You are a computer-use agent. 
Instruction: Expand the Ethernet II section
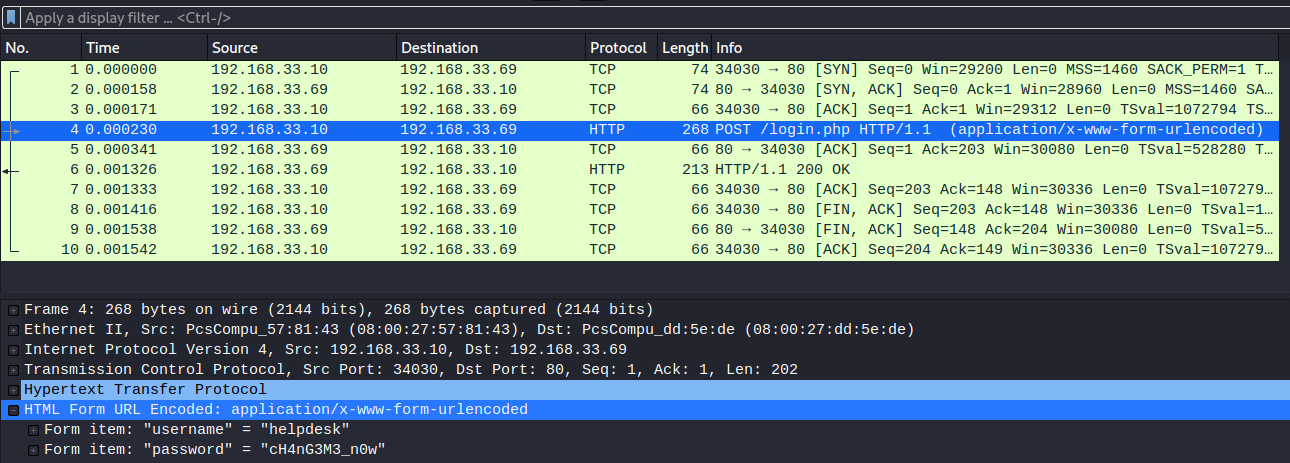click(x=13, y=330)
